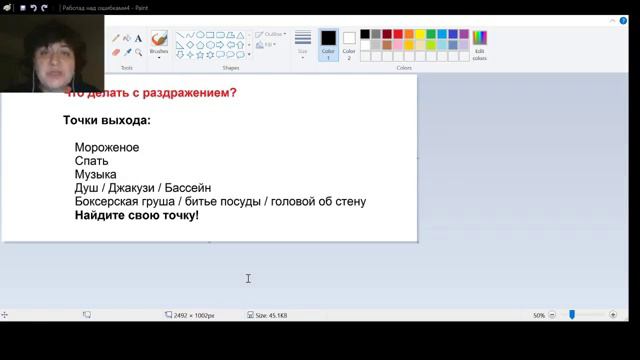
Task: Open Paint Help question mark icon
Action: pos(623,20)
